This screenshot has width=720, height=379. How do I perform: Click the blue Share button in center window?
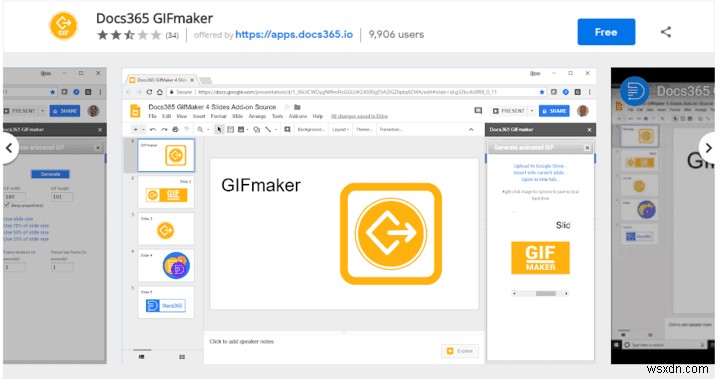(554, 111)
